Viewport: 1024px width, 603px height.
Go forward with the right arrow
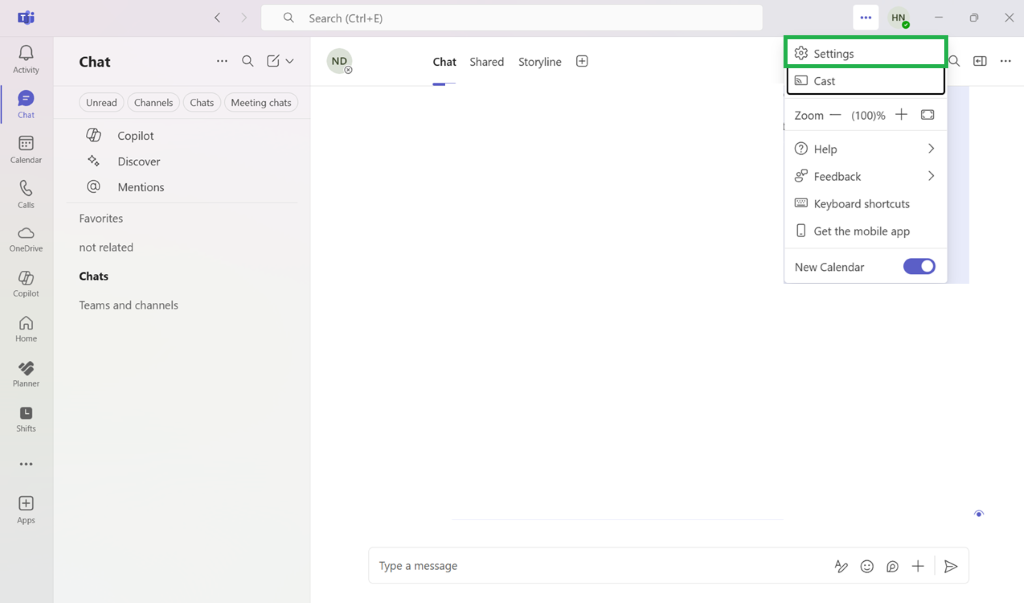point(244,18)
